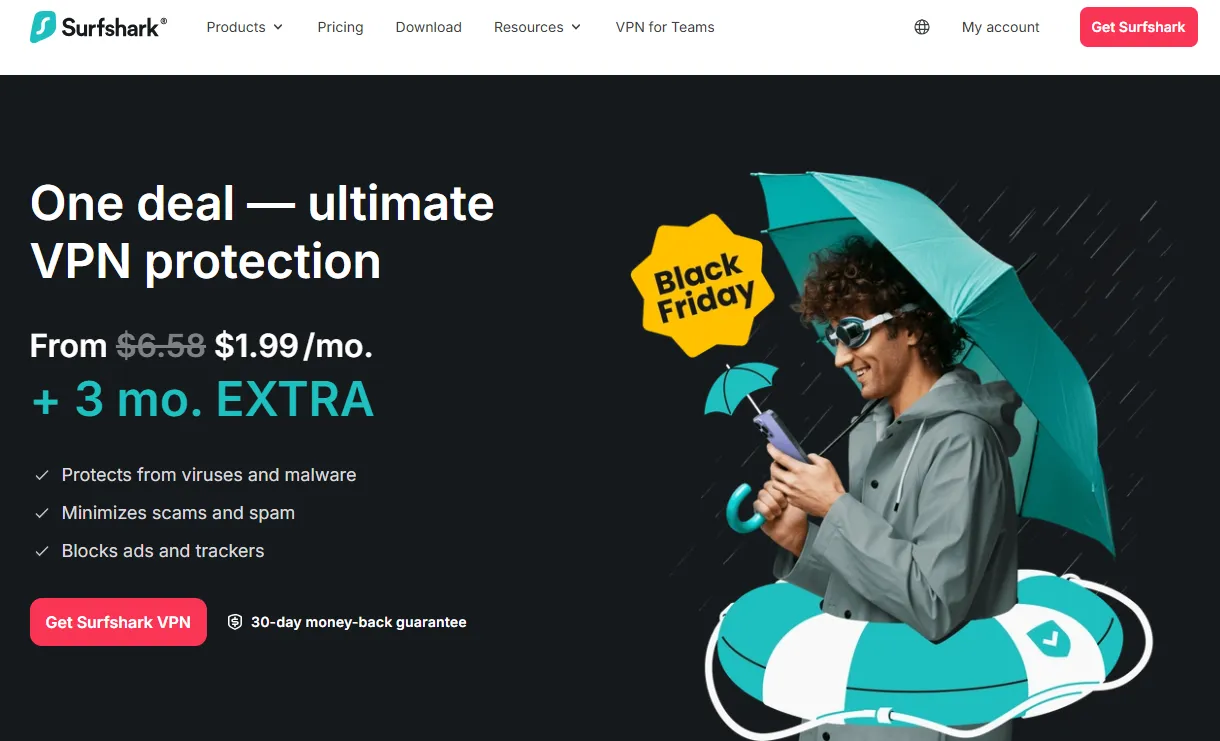Click the shield checkmark on the lifebuoy

1048,637
